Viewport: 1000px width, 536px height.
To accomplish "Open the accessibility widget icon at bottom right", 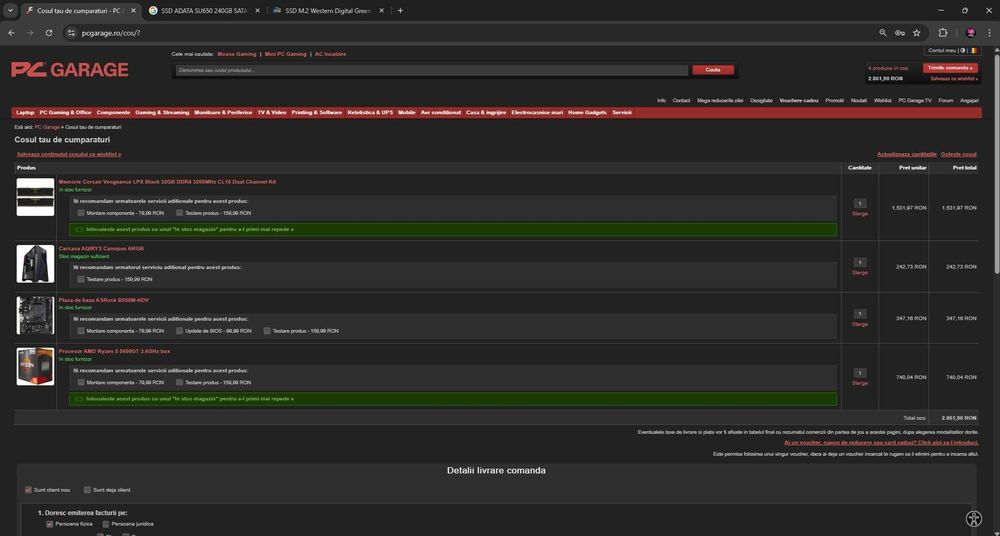I will pyautogui.click(x=974, y=518).
